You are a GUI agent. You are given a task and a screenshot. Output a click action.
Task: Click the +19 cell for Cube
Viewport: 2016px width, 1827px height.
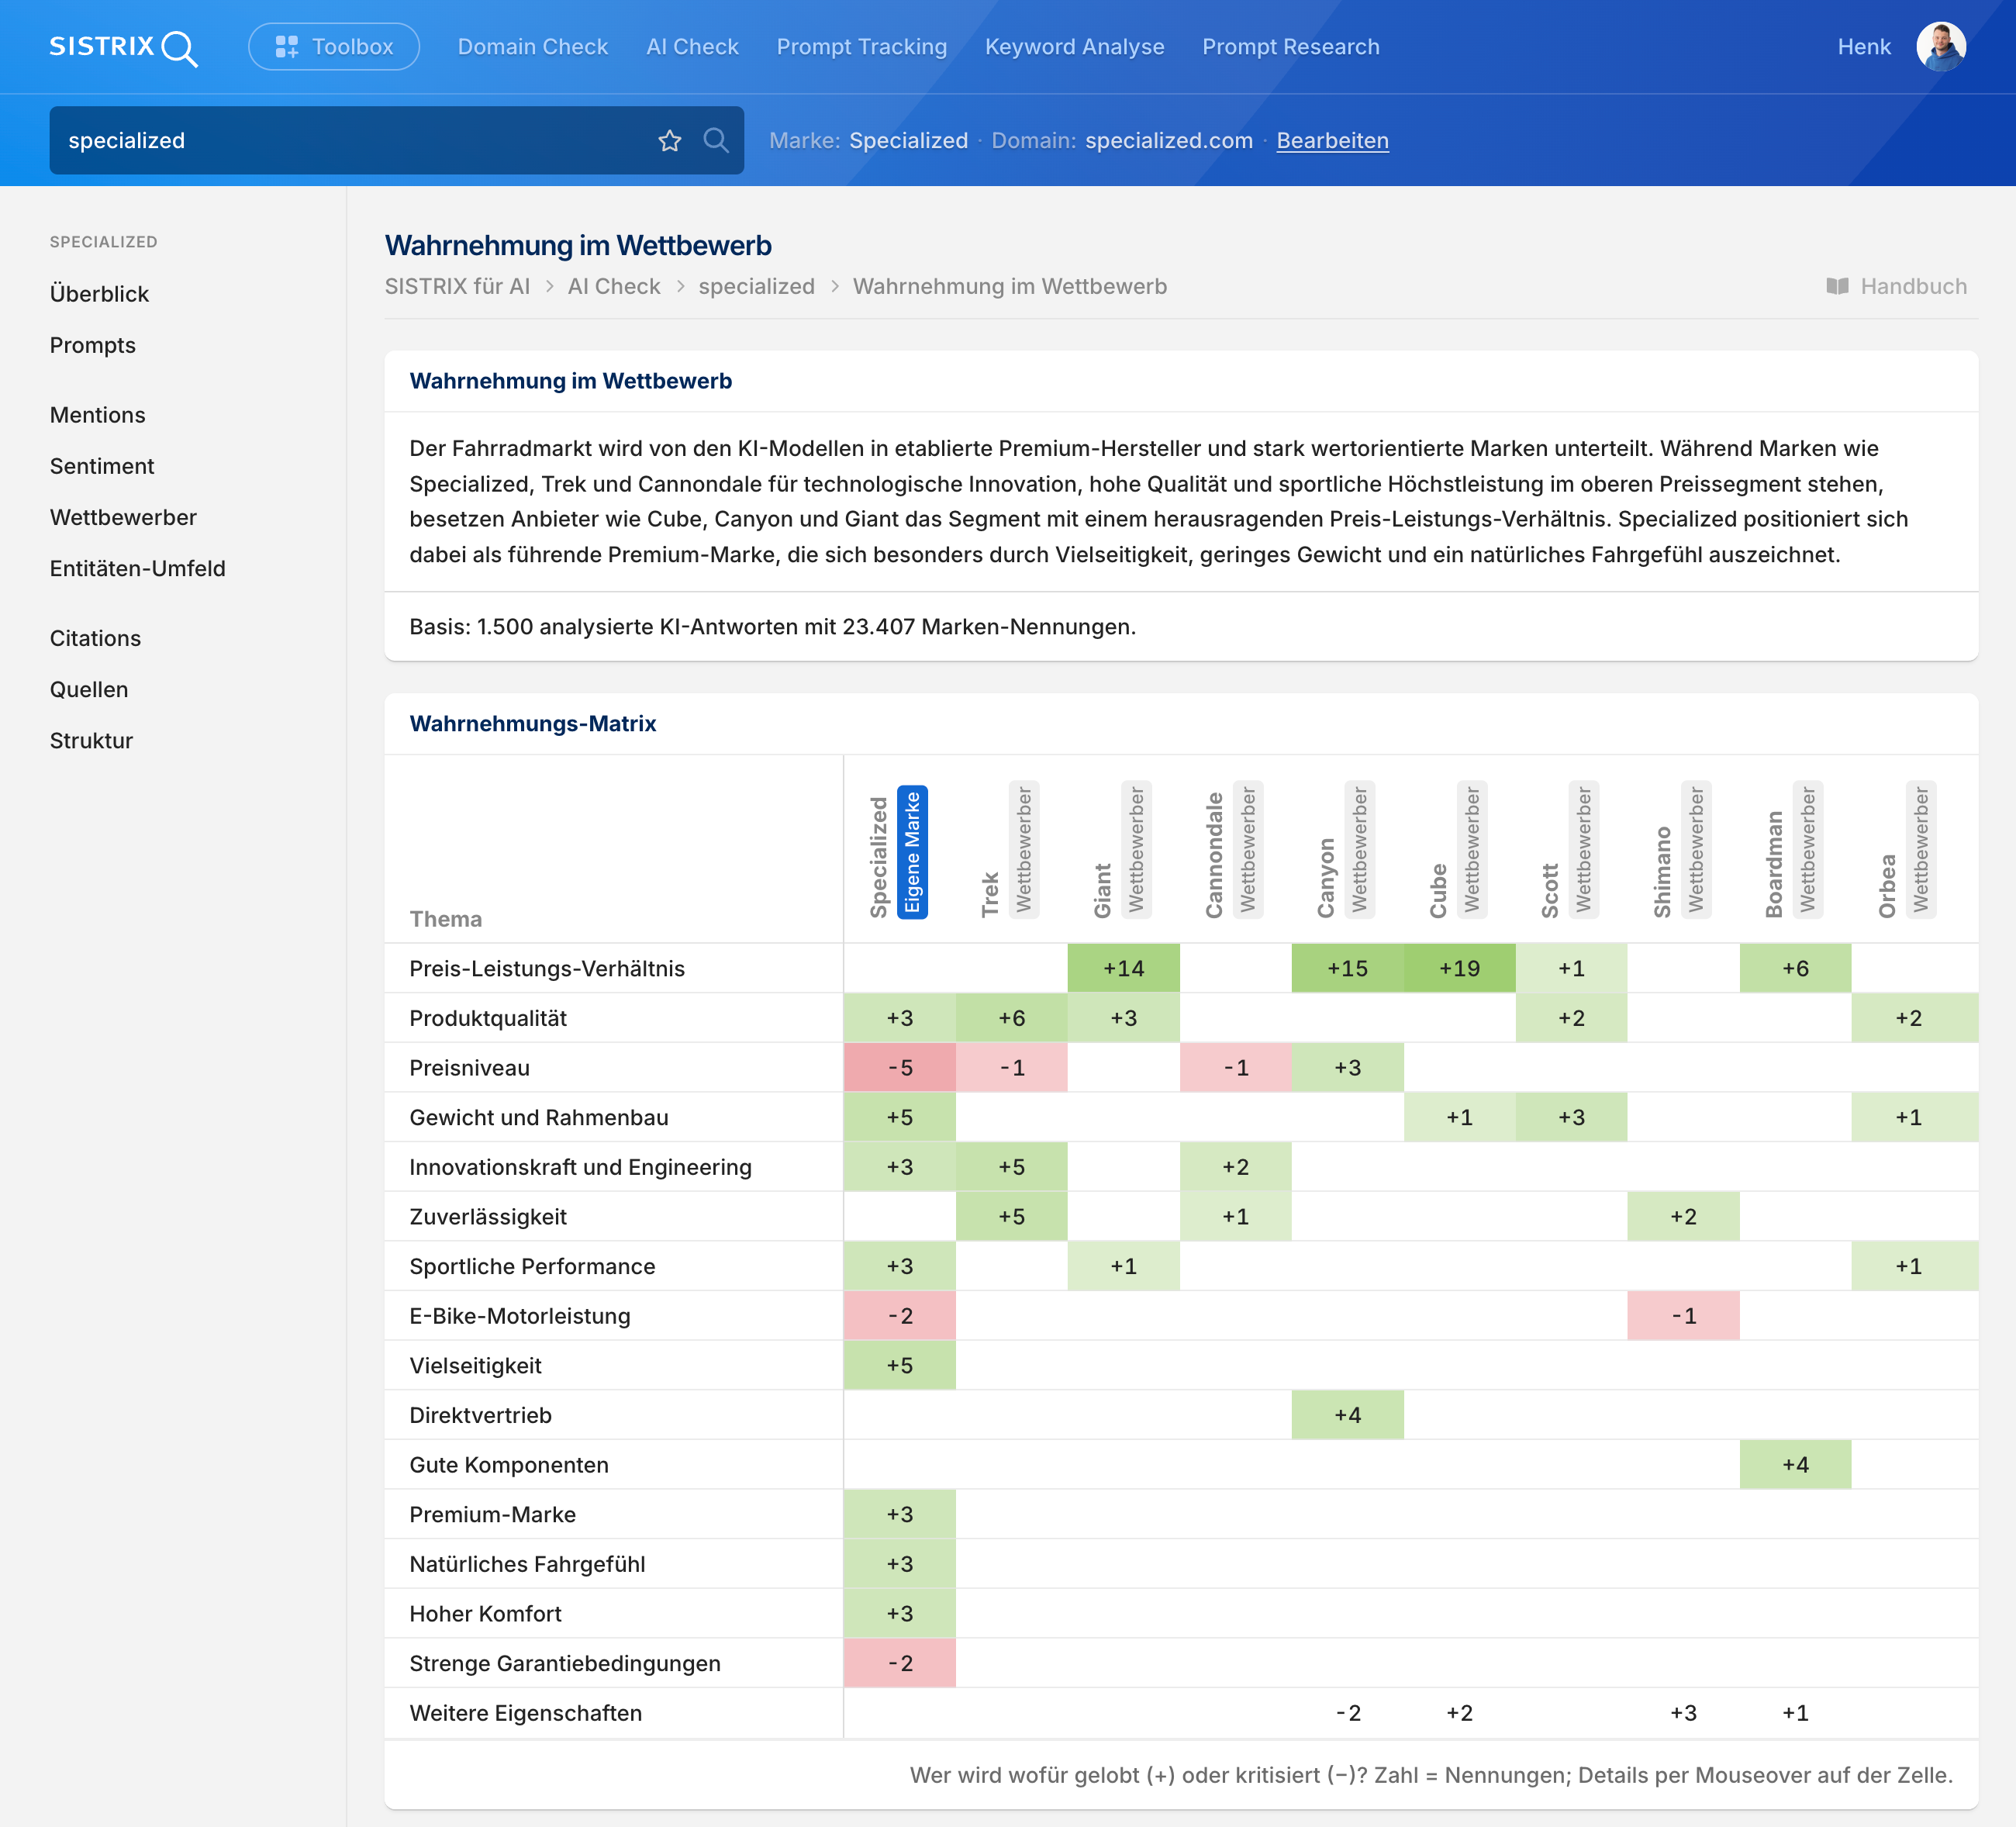click(1459, 968)
